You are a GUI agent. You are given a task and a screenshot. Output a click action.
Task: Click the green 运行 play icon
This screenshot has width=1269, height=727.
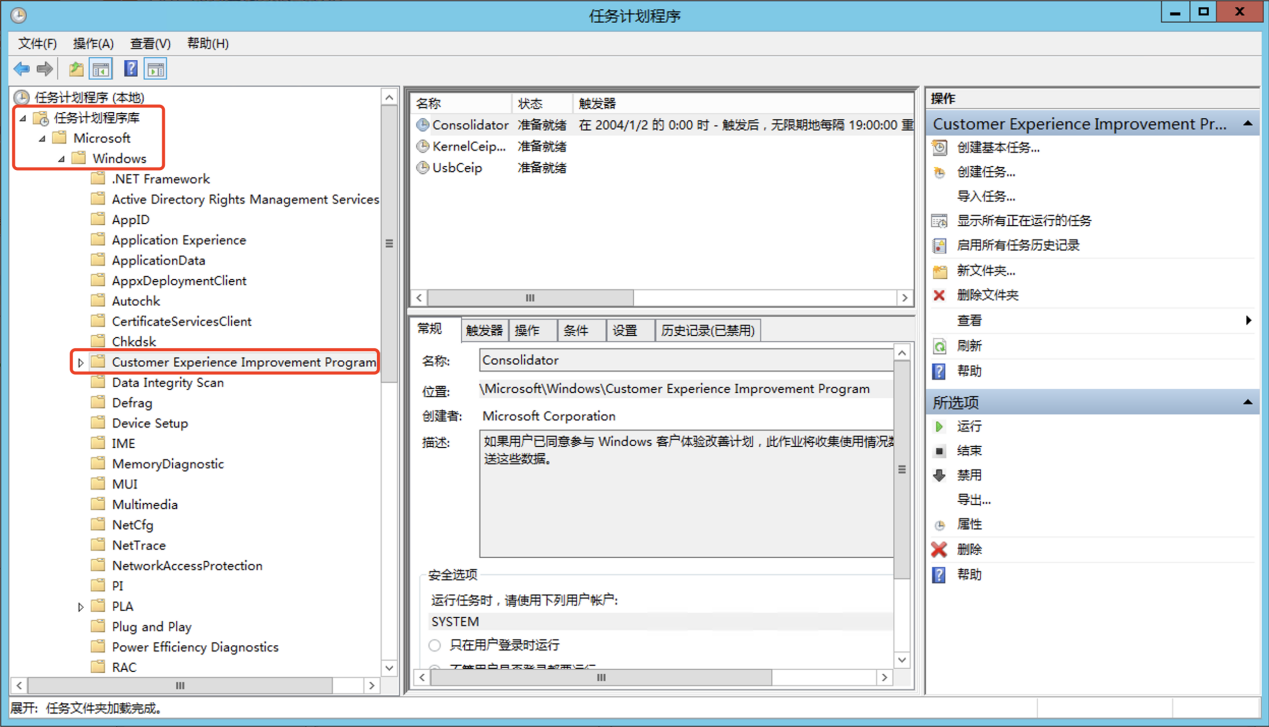coord(939,426)
